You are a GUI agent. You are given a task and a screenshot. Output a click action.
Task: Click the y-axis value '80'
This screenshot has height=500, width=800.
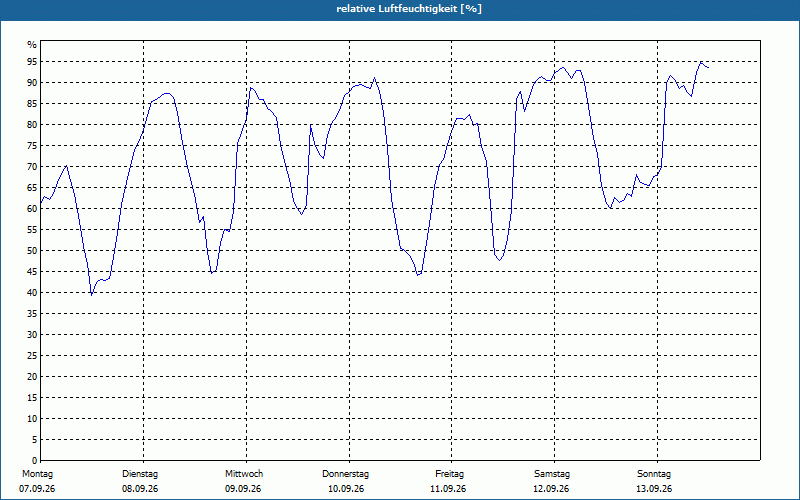click(x=32, y=124)
